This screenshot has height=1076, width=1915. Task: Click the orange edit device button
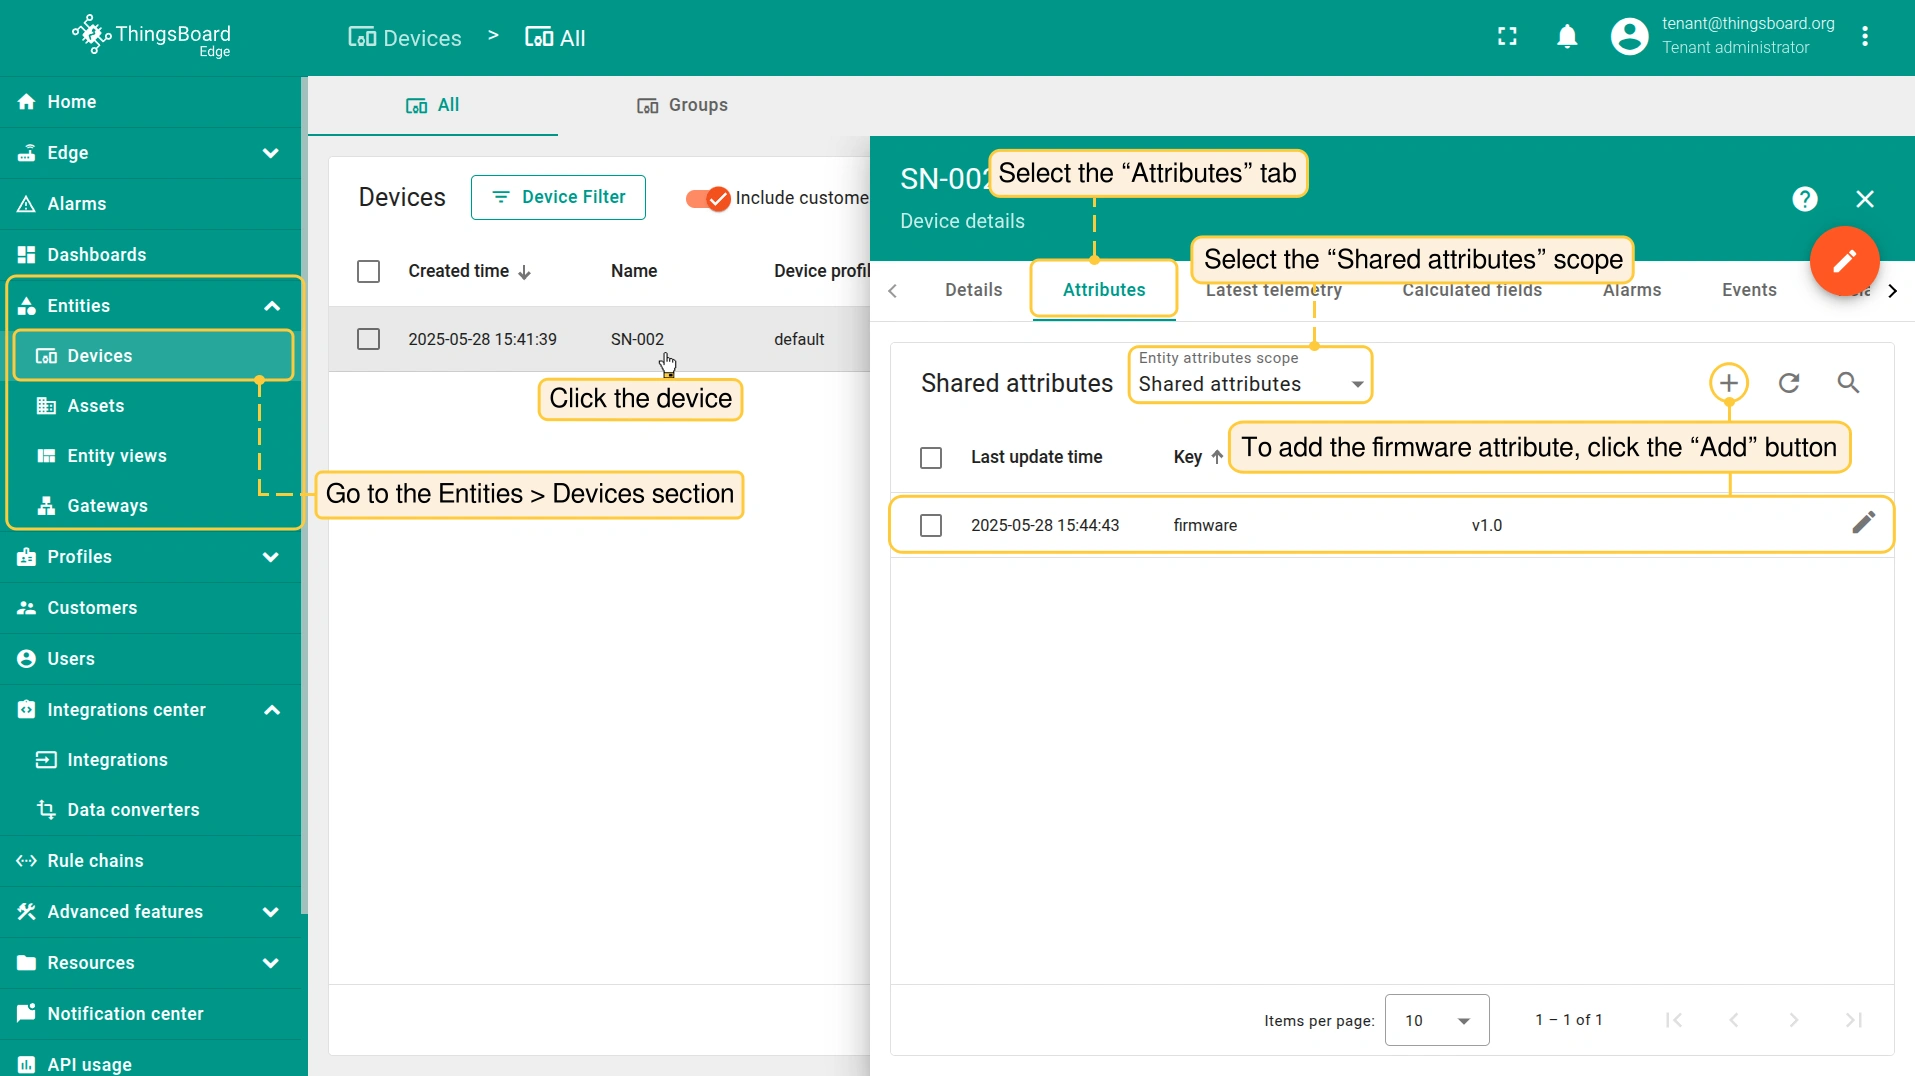(1843, 261)
